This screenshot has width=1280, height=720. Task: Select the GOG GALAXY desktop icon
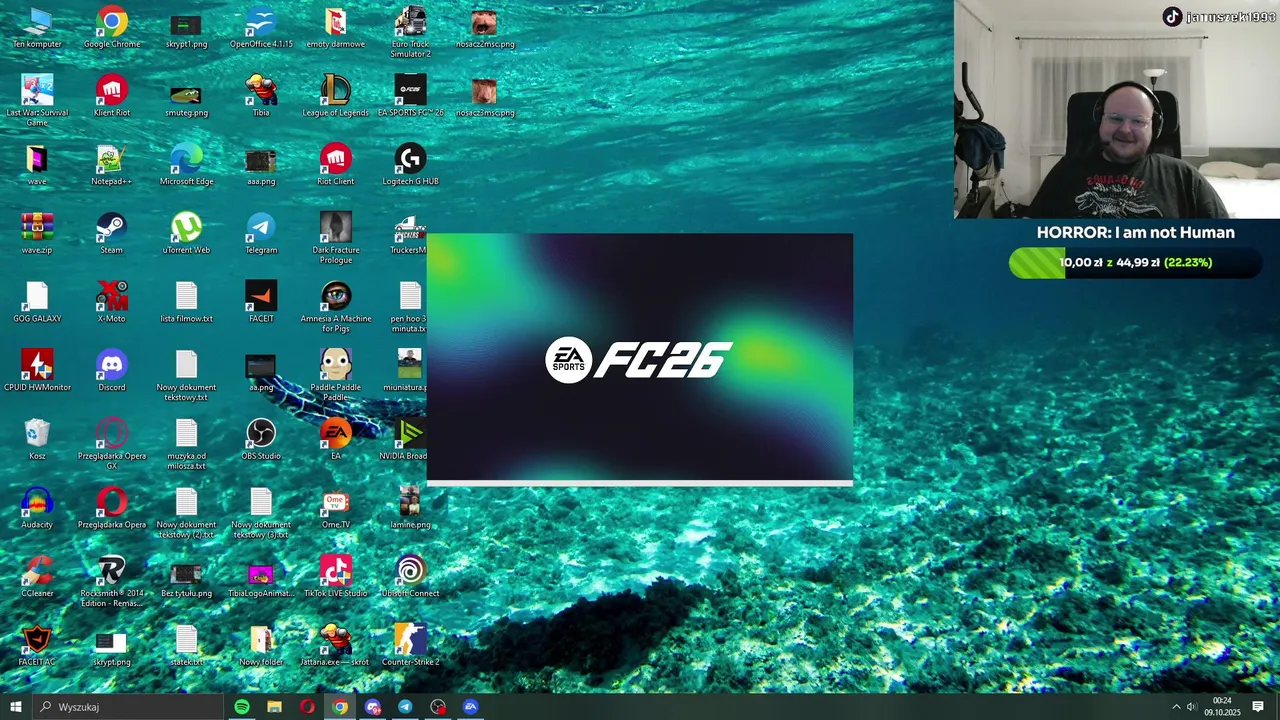[37, 303]
